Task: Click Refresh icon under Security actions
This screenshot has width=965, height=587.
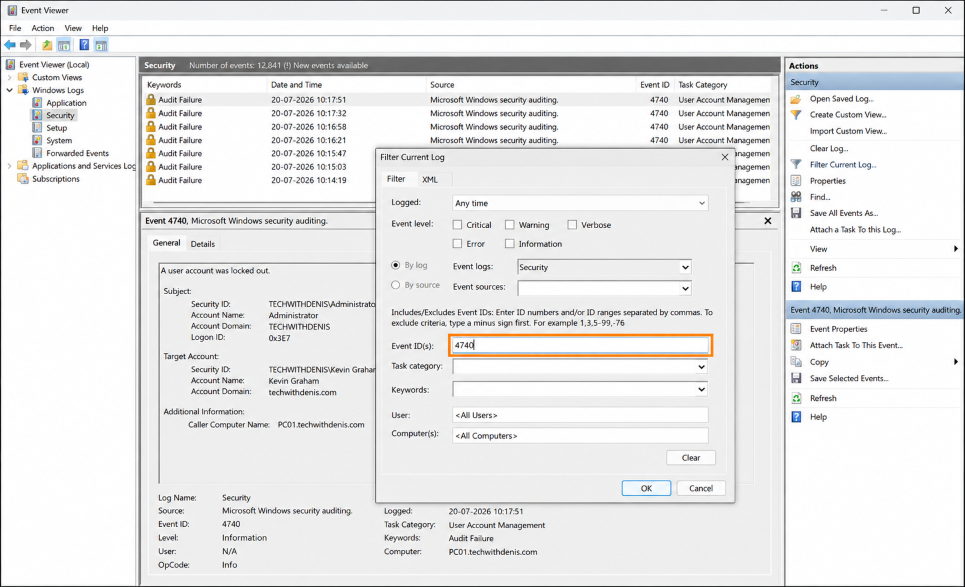Action: [796, 268]
